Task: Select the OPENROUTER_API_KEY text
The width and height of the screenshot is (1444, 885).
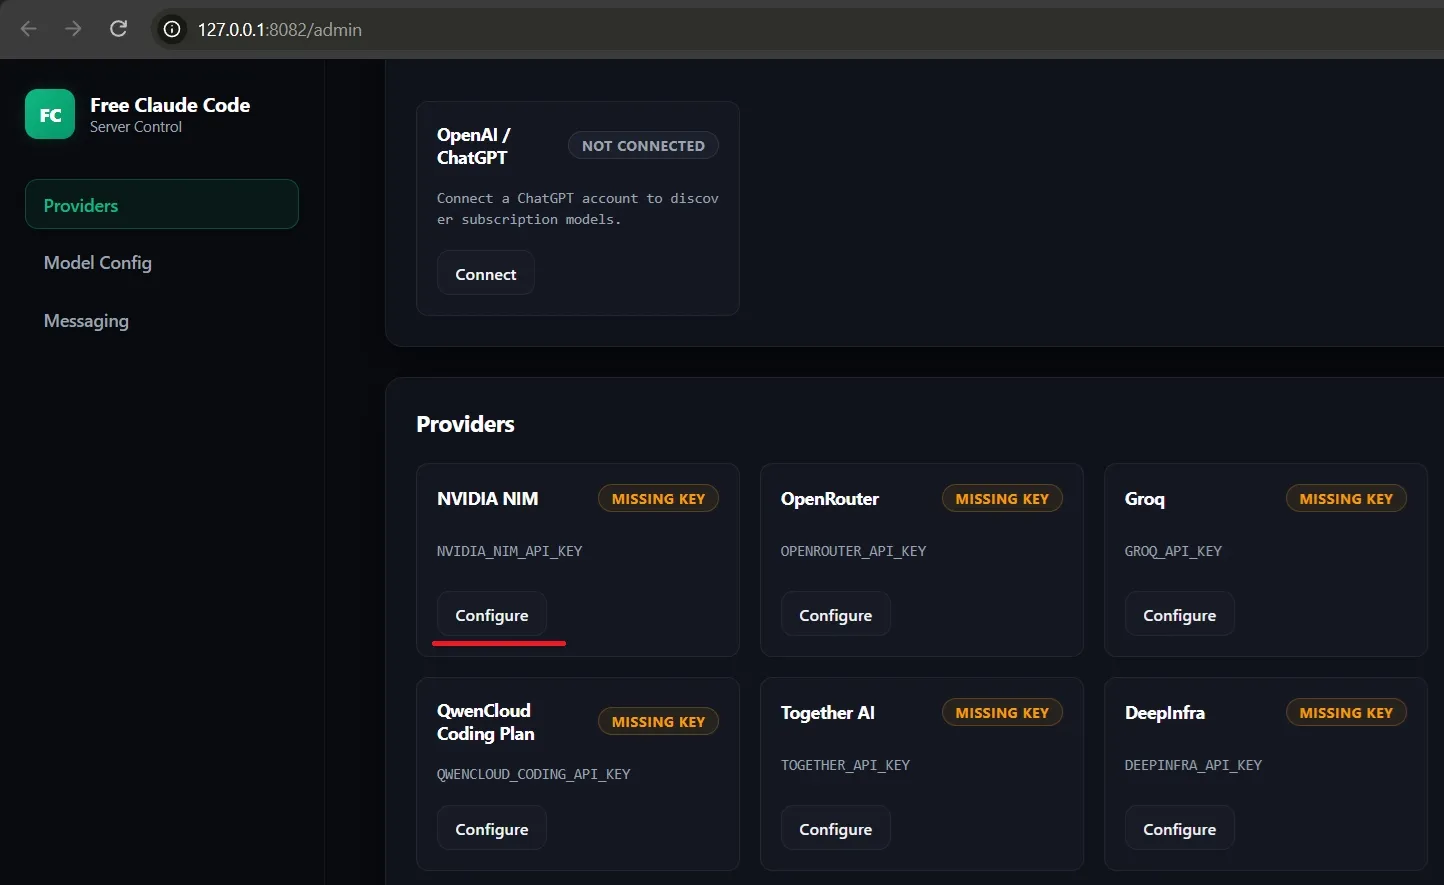Action: pyautogui.click(x=853, y=551)
